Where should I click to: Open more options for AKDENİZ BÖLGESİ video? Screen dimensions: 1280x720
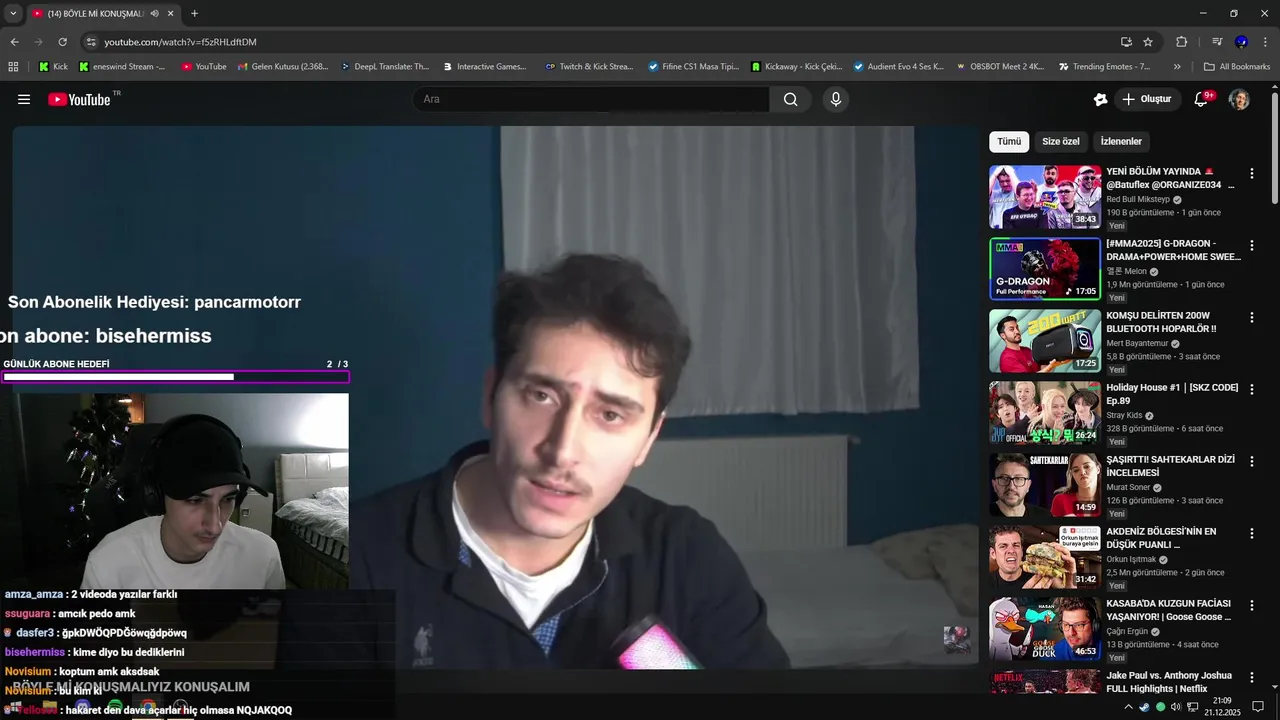tap(1251, 533)
